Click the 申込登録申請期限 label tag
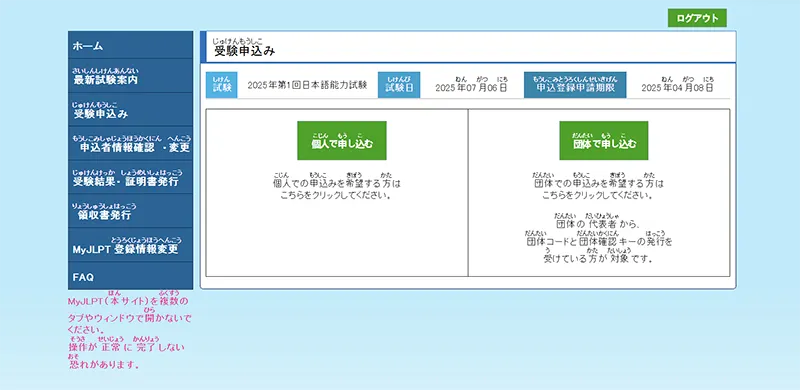Screen dimensions: 800x390 coord(575,85)
